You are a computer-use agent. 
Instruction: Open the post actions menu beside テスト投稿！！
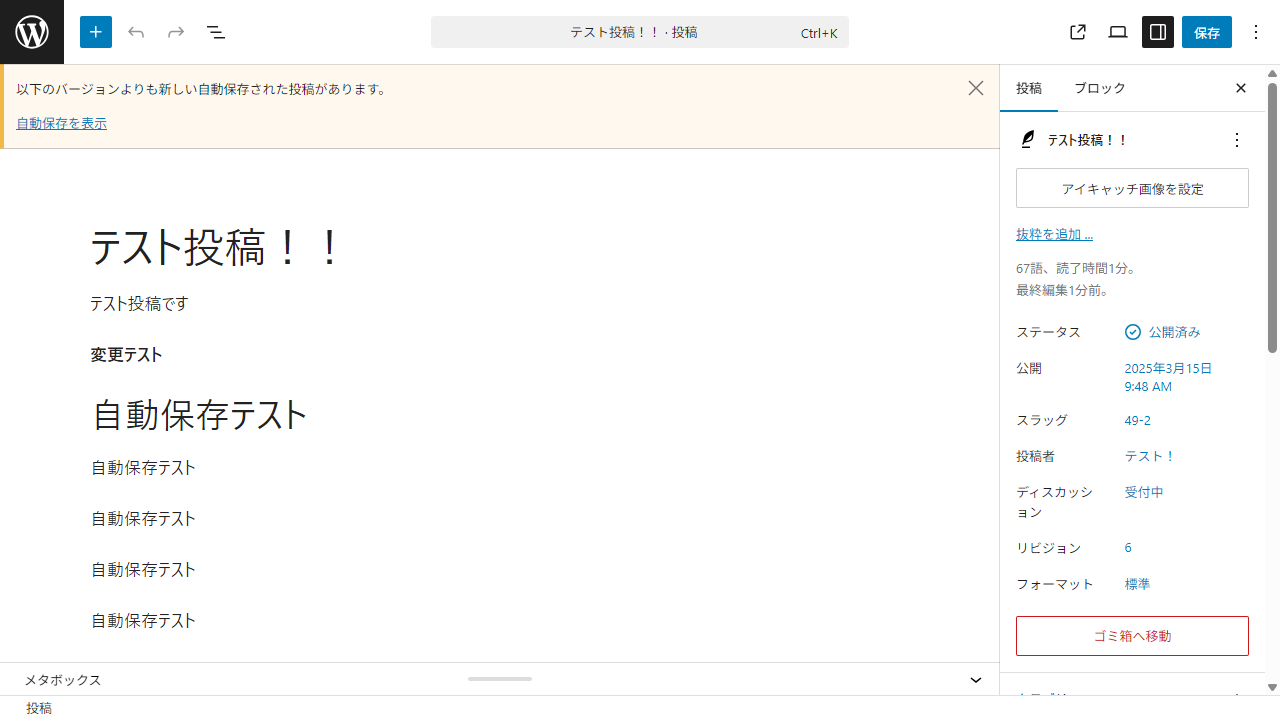tap(1236, 140)
